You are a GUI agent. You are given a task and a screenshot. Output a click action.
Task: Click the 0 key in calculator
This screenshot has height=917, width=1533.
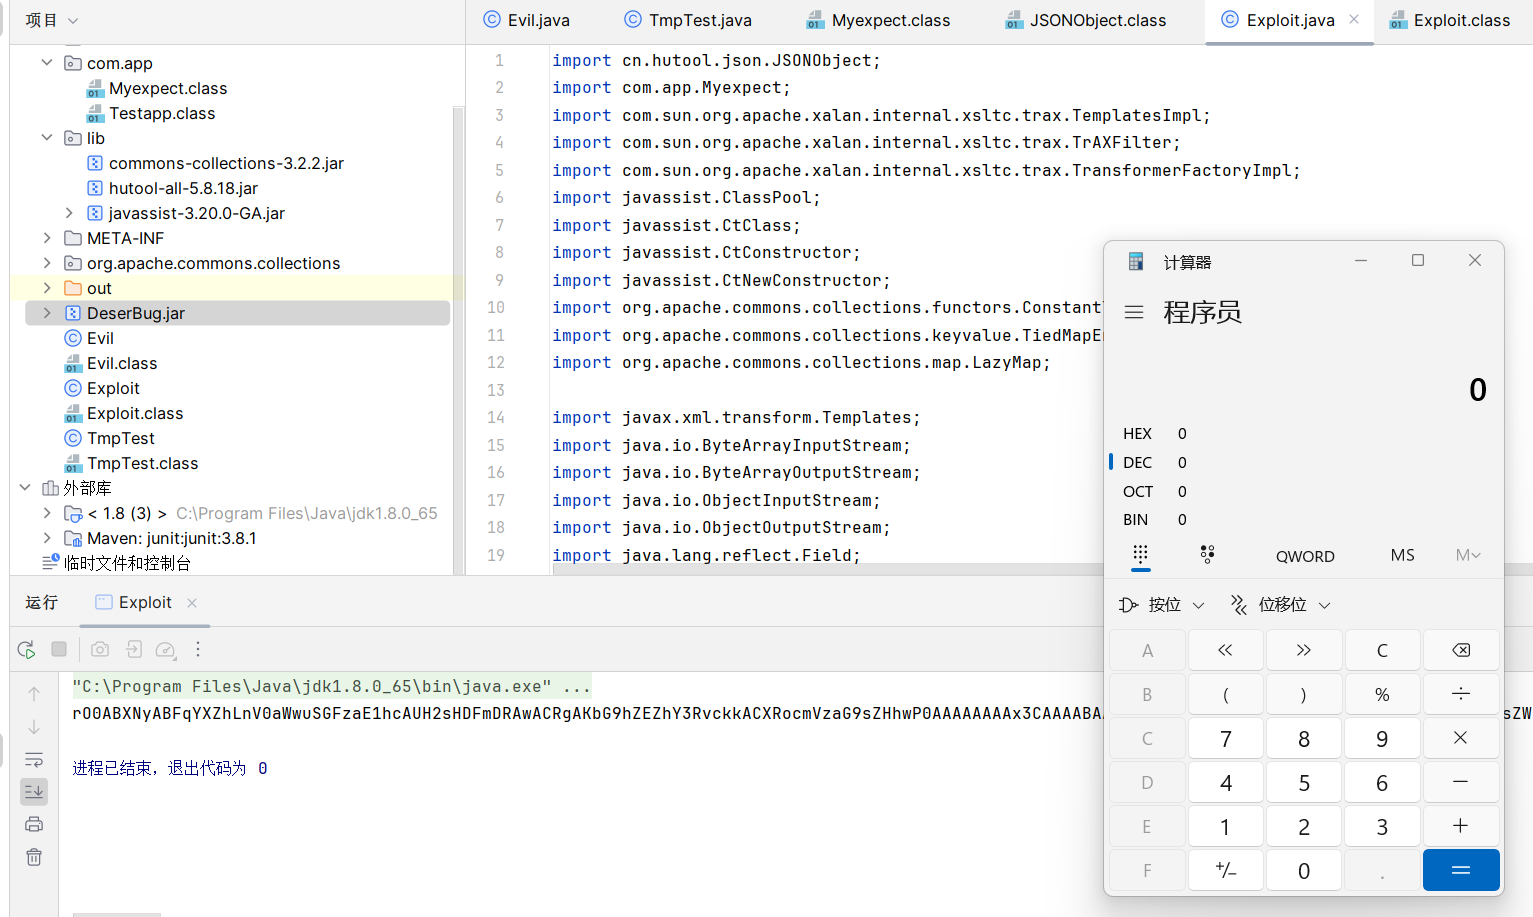pos(1304,870)
